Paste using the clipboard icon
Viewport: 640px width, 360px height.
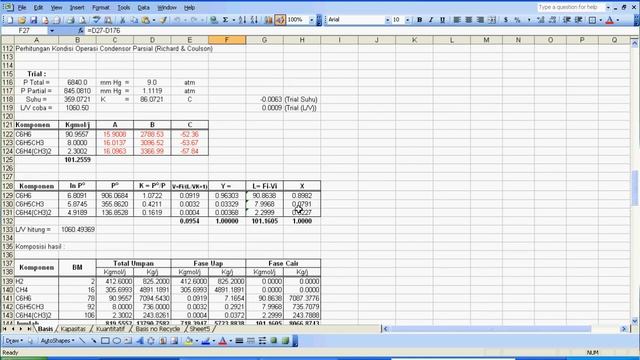pyautogui.click(x=145, y=20)
